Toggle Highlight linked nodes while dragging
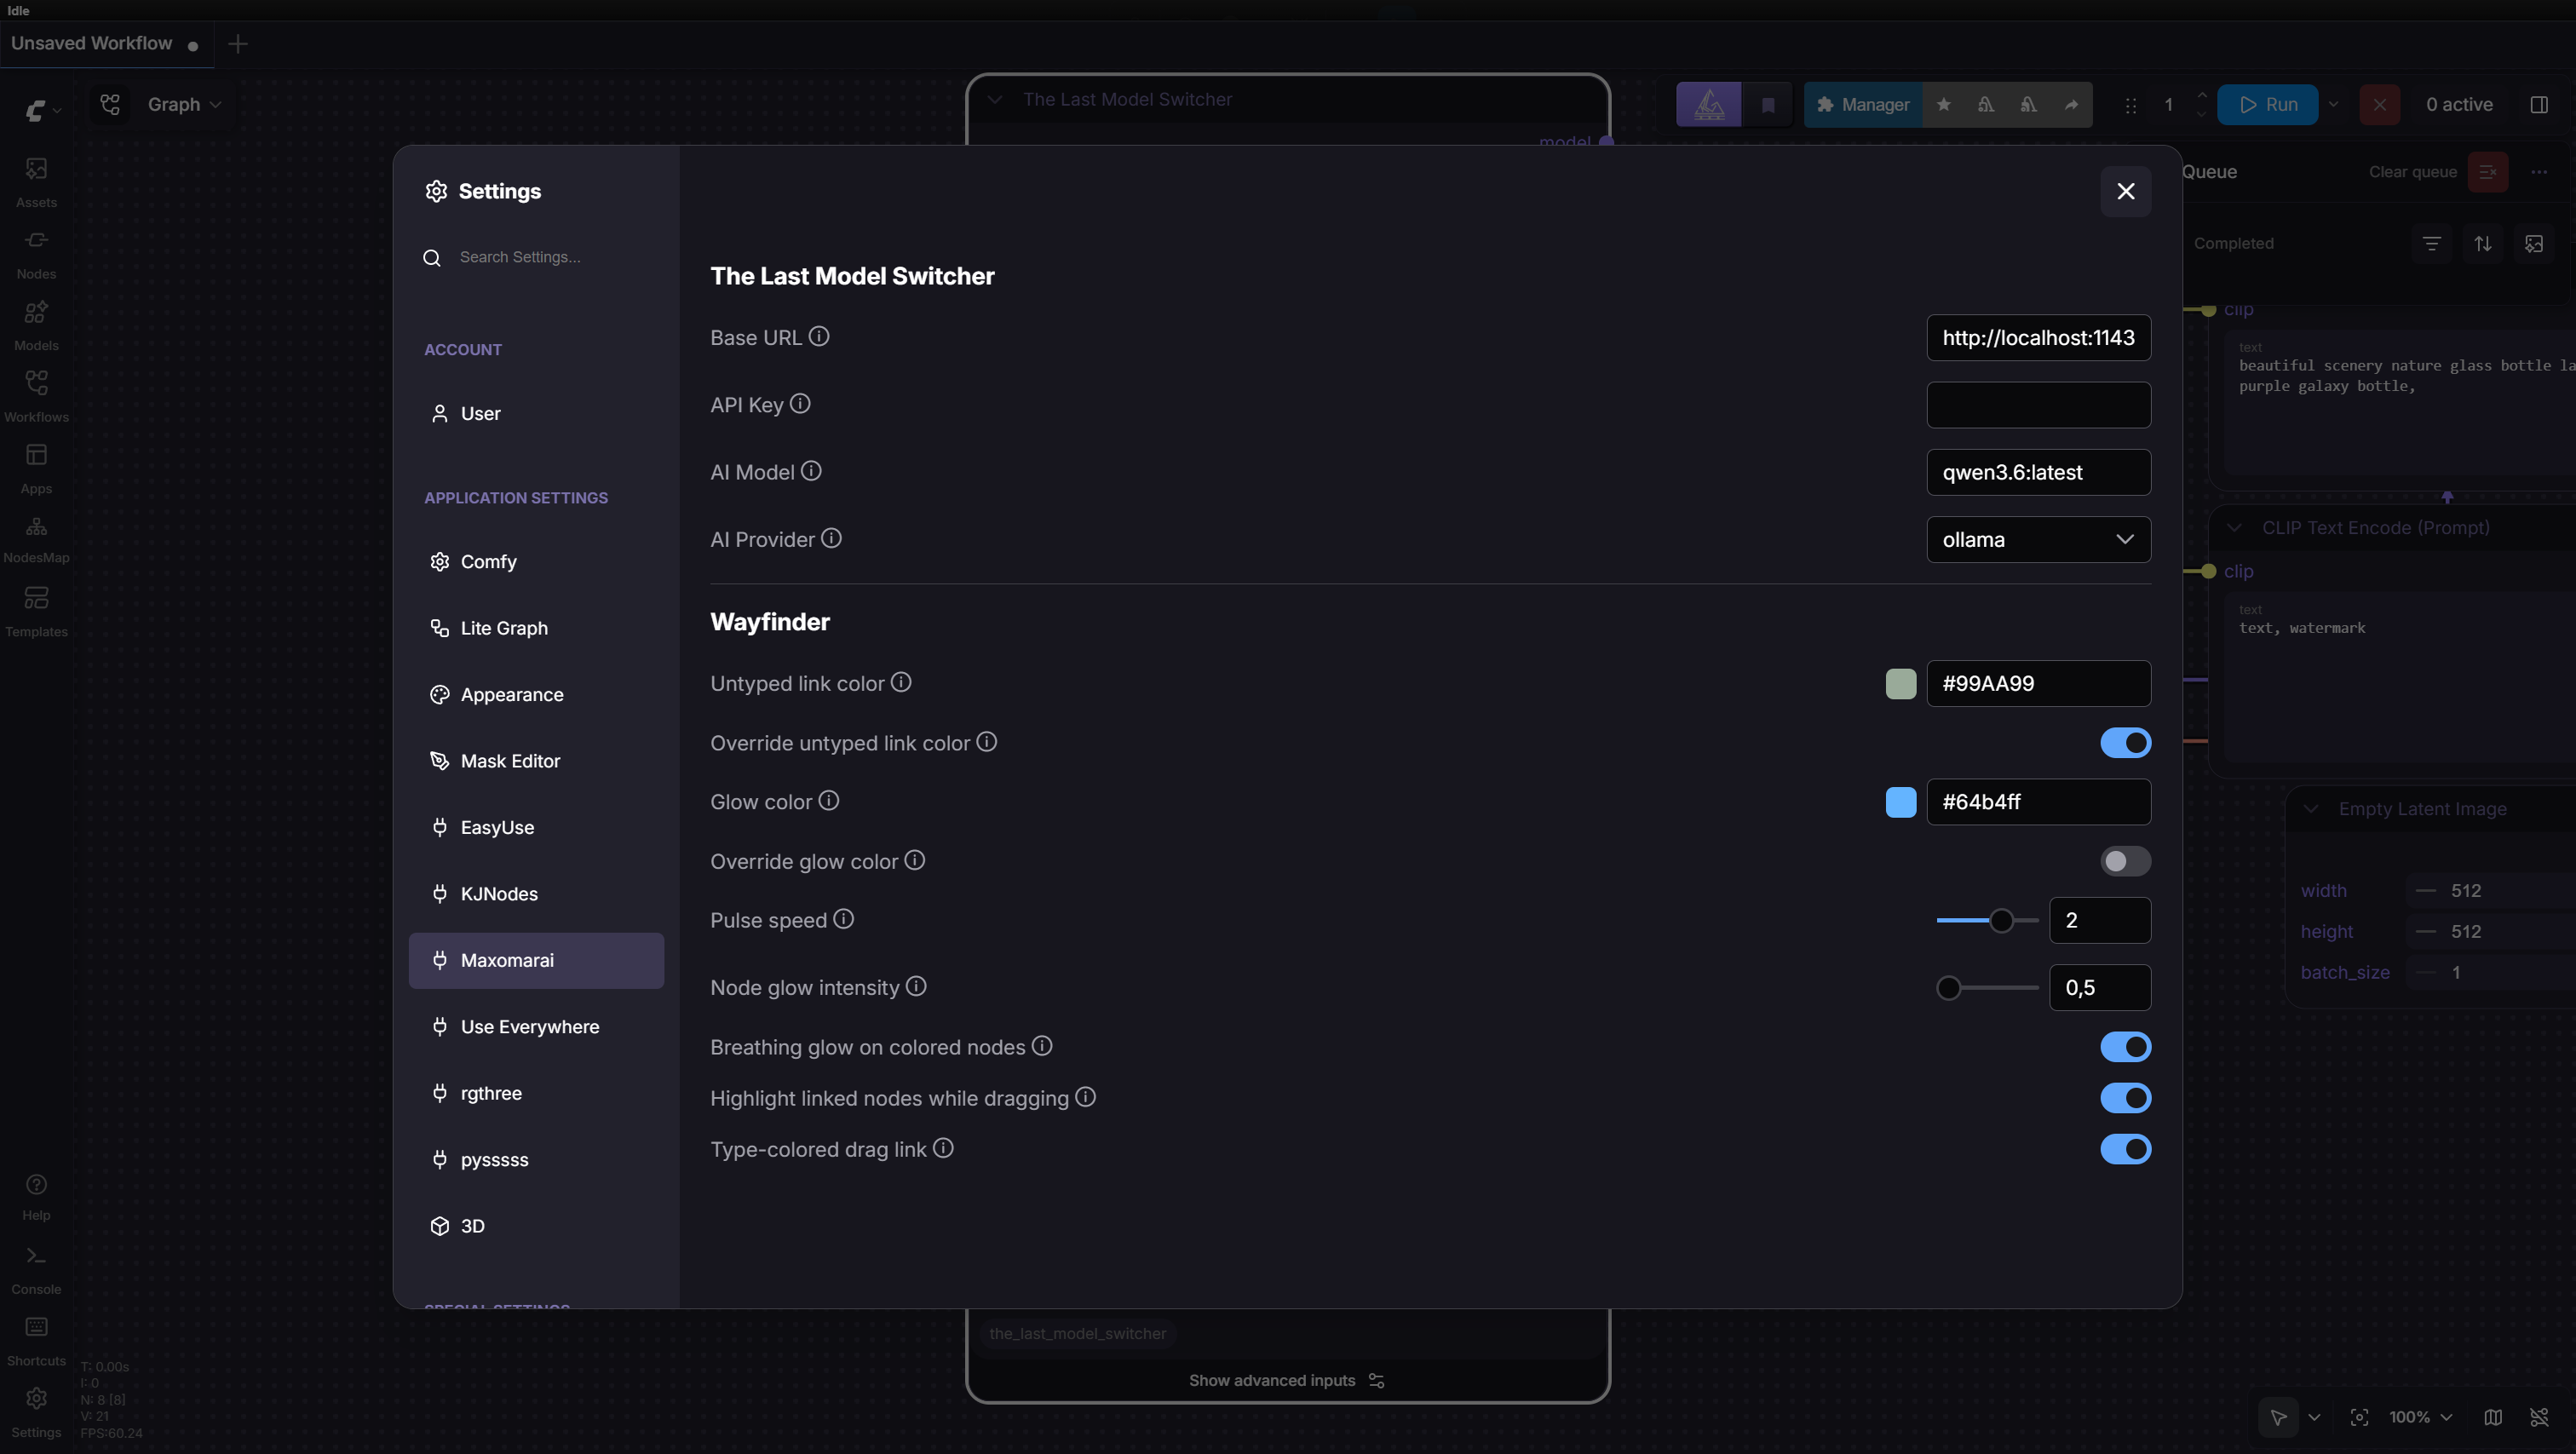Viewport: 2576px width, 1454px height. pyautogui.click(x=2125, y=1098)
